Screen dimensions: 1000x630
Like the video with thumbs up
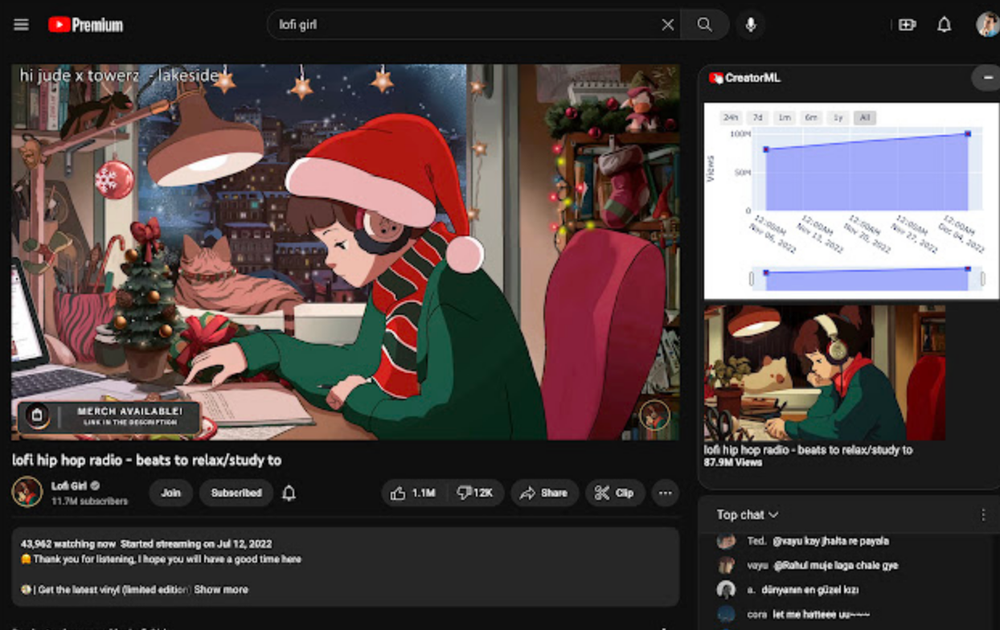point(413,493)
